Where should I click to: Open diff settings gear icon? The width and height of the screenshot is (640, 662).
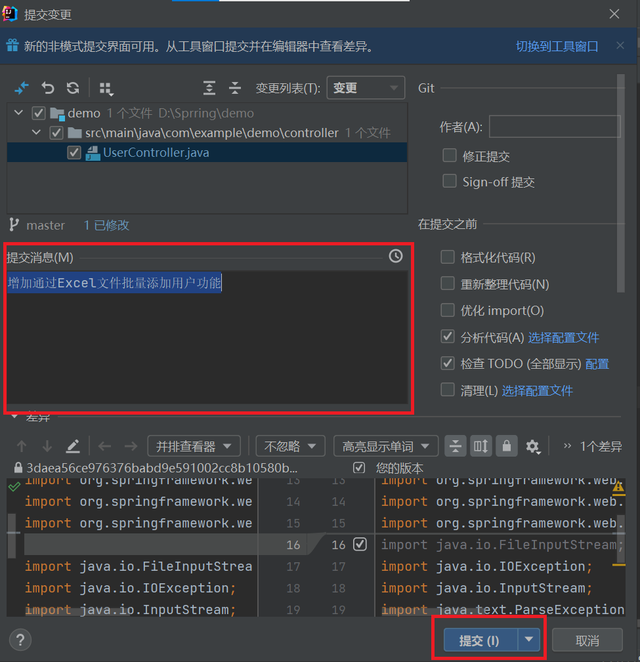coord(532,447)
